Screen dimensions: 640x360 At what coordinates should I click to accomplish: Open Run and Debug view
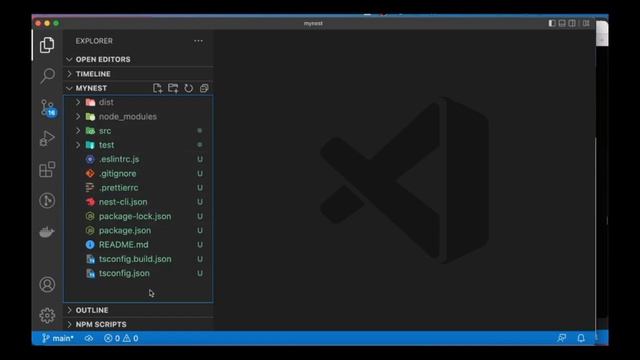pyautogui.click(x=47, y=138)
